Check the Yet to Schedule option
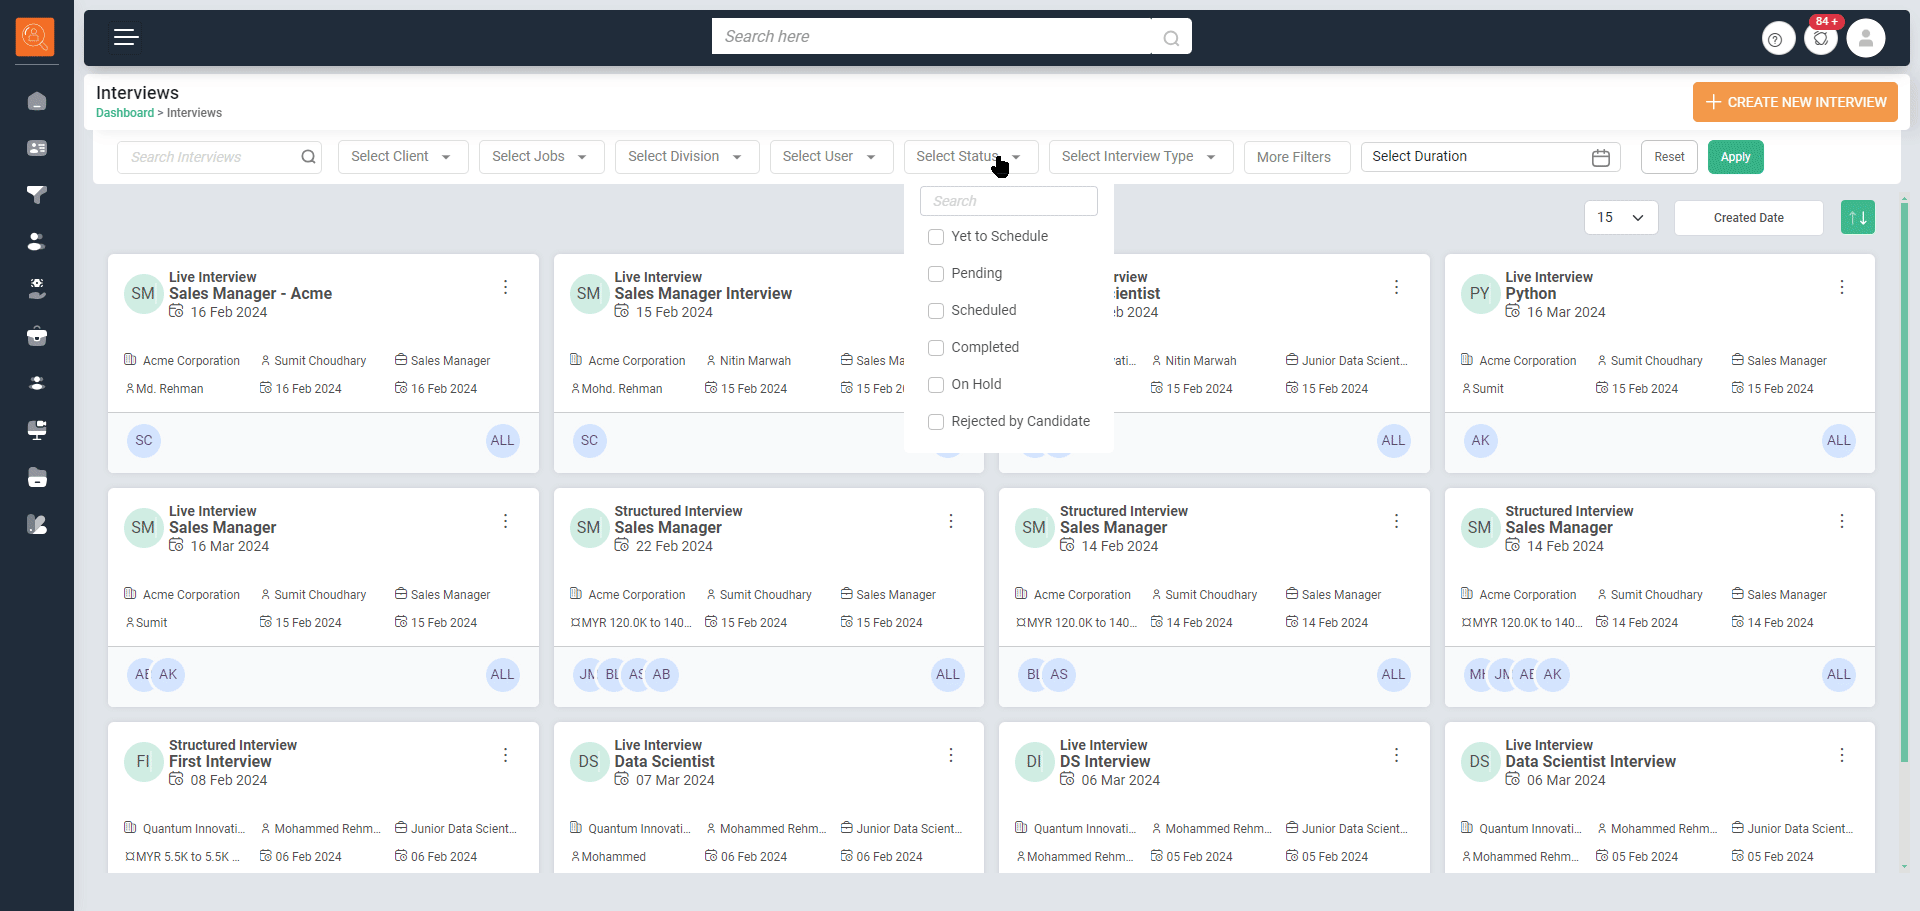The width and height of the screenshot is (1920, 911). tap(936, 237)
